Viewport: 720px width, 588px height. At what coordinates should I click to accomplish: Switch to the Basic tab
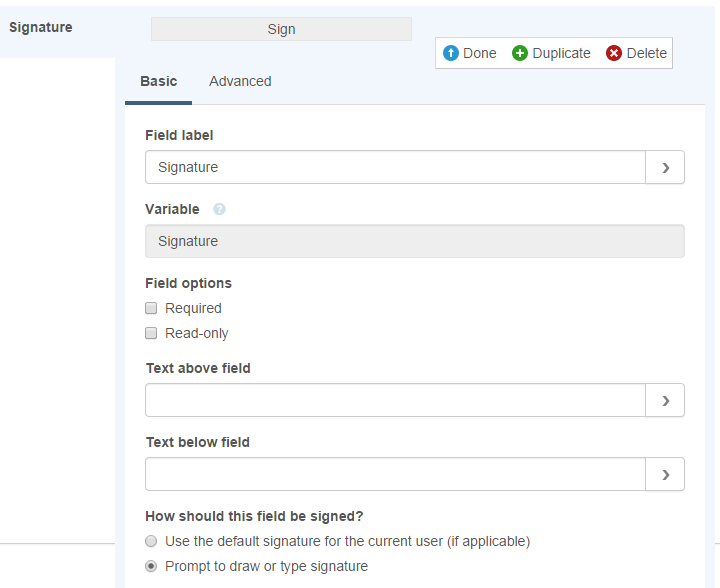[158, 81]
